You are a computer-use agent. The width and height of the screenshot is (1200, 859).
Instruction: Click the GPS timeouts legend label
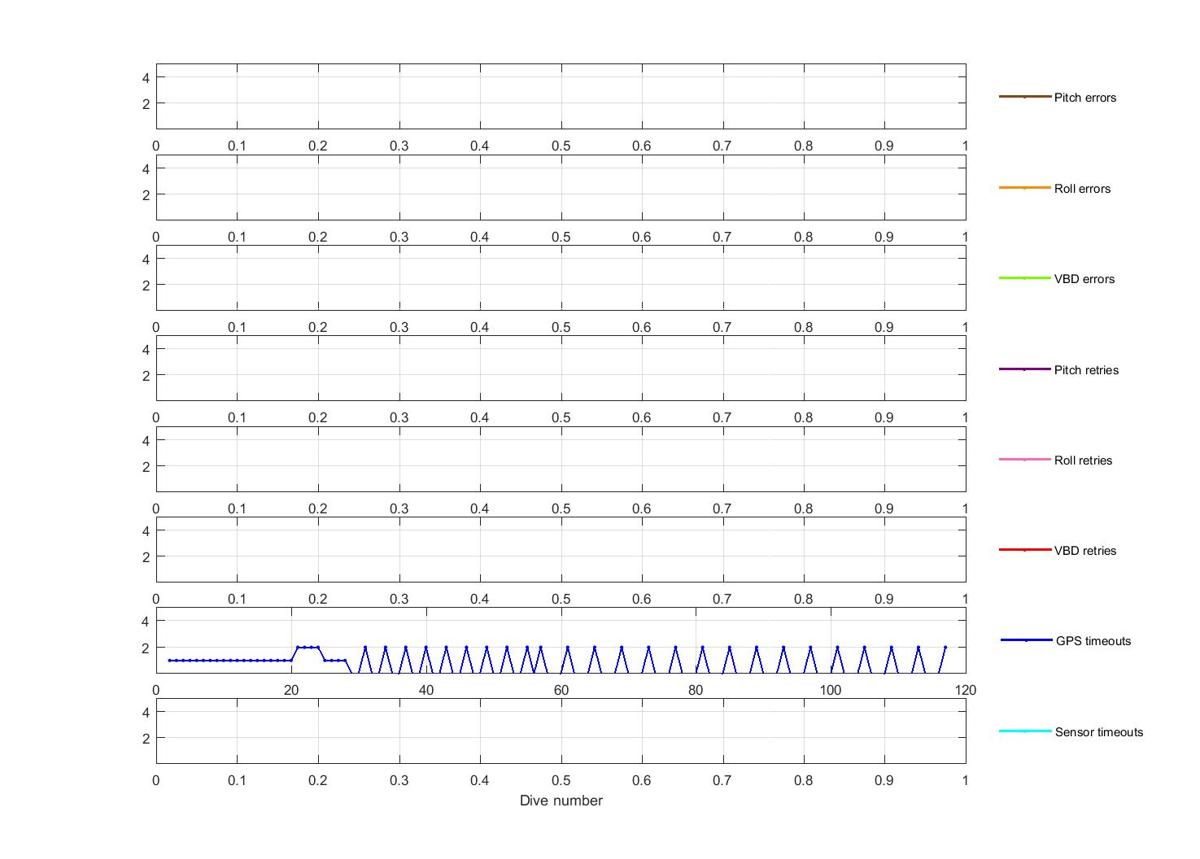point(1094,641)
